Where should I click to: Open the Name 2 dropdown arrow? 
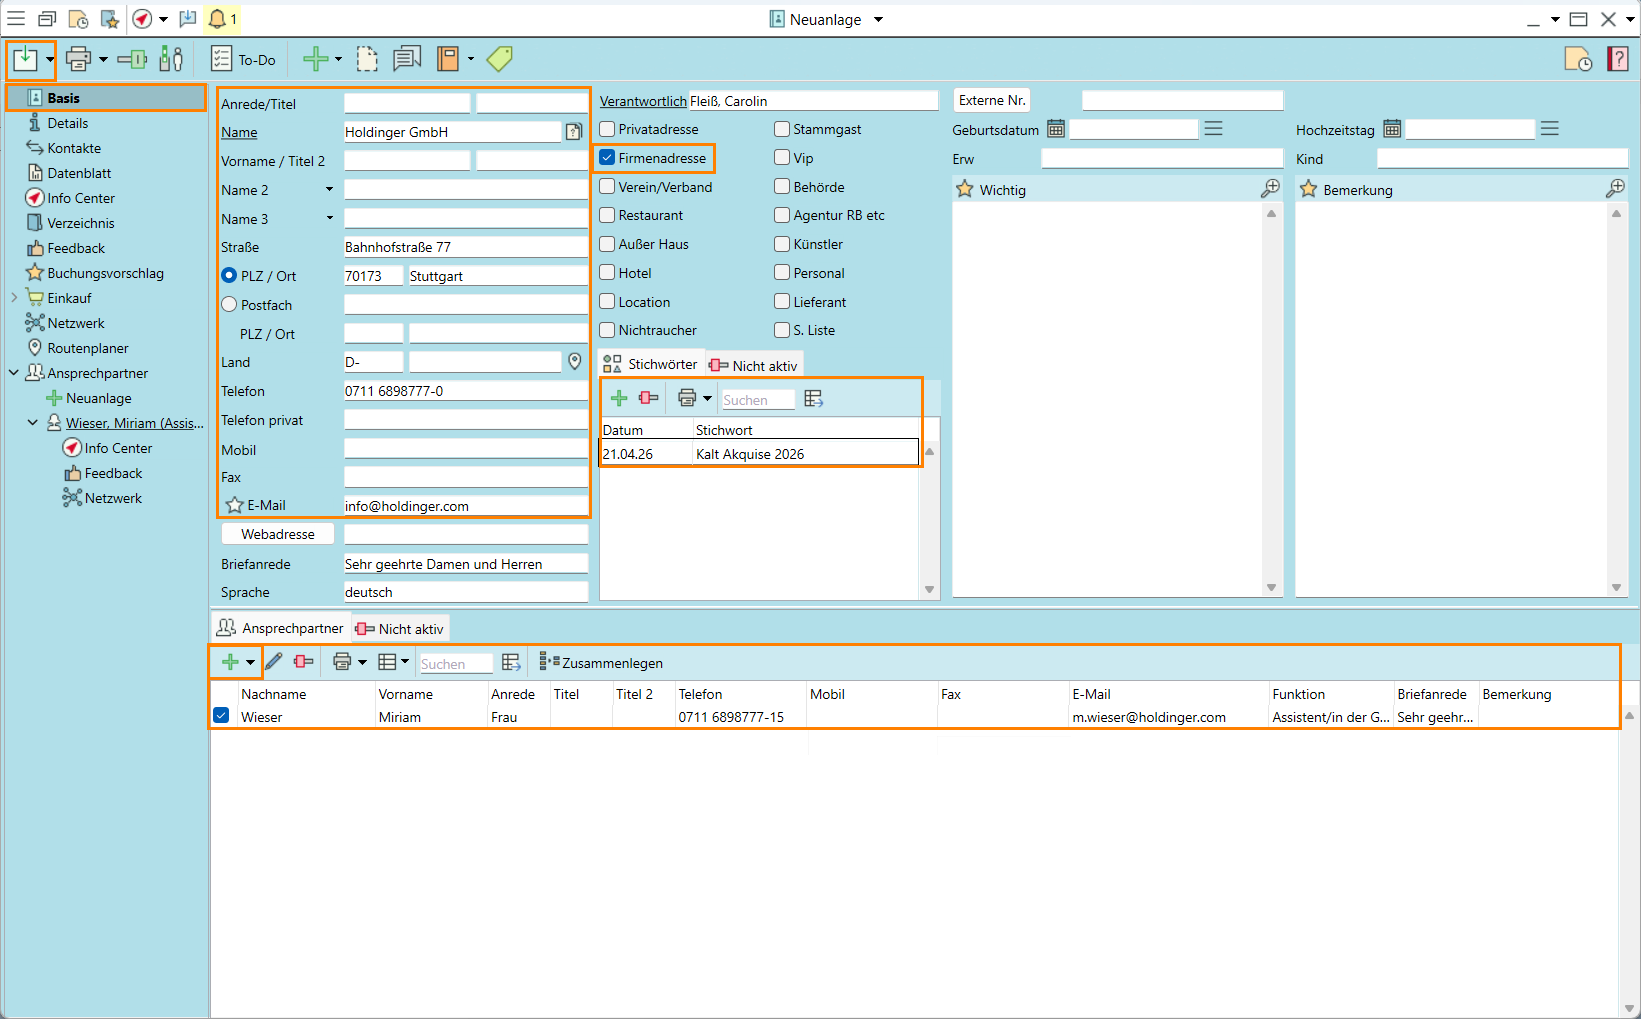329,190
